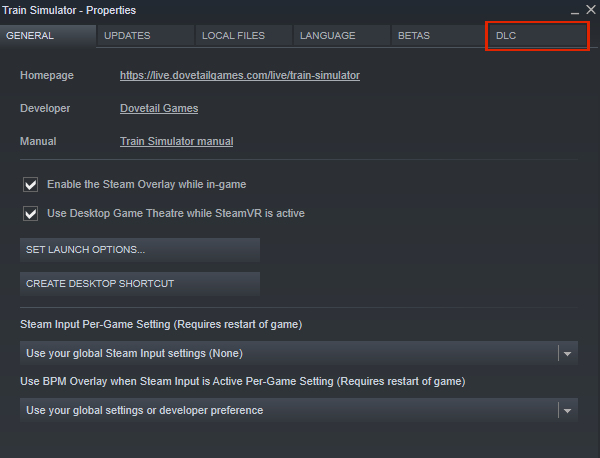Open the dovetailgames homepage link
Viewport: 600px width, 458px height.
240,75
